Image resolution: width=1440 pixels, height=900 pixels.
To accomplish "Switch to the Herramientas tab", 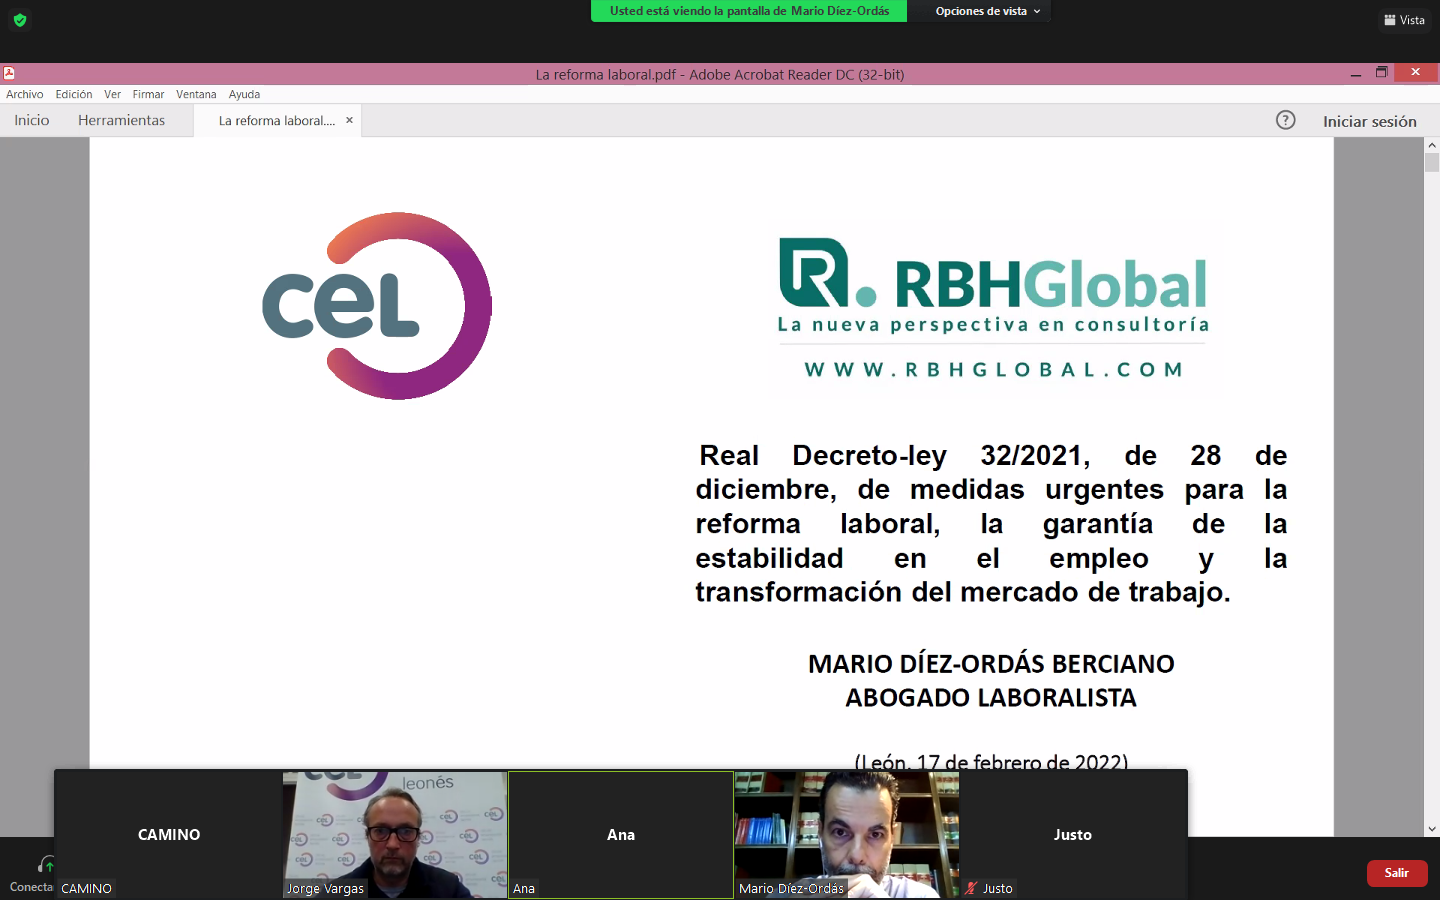I will click(122, 120).
